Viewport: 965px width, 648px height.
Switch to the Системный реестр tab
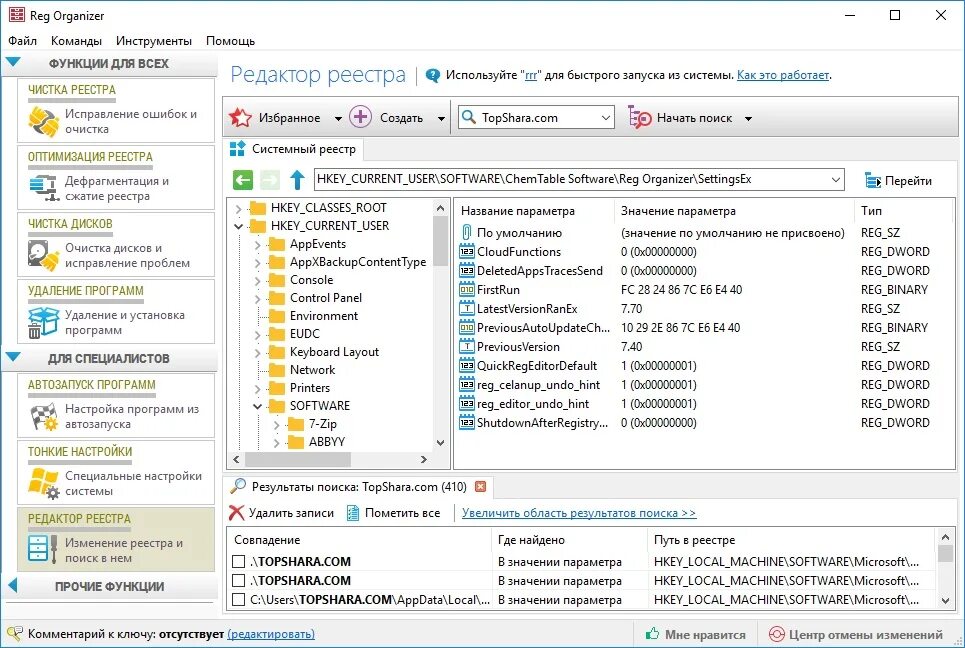tap(294, 149)
